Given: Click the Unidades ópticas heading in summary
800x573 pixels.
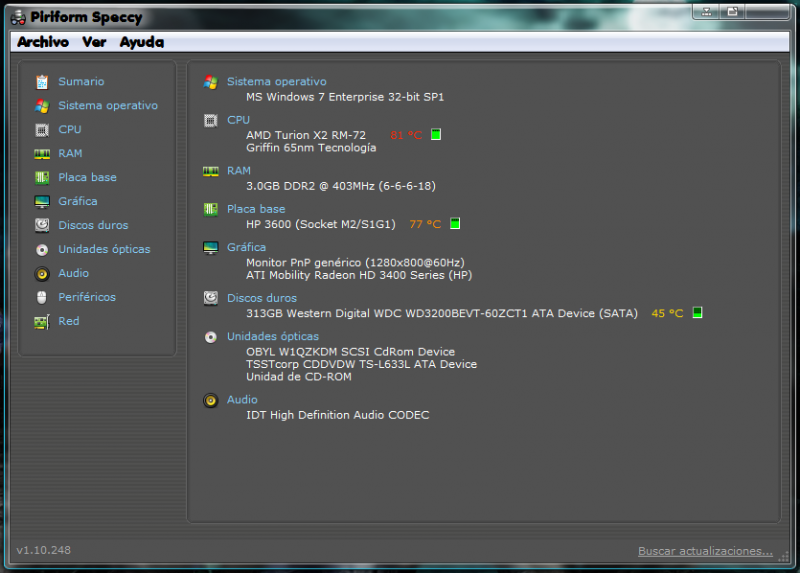Looking at the screenshot, I should coord(273,337).
